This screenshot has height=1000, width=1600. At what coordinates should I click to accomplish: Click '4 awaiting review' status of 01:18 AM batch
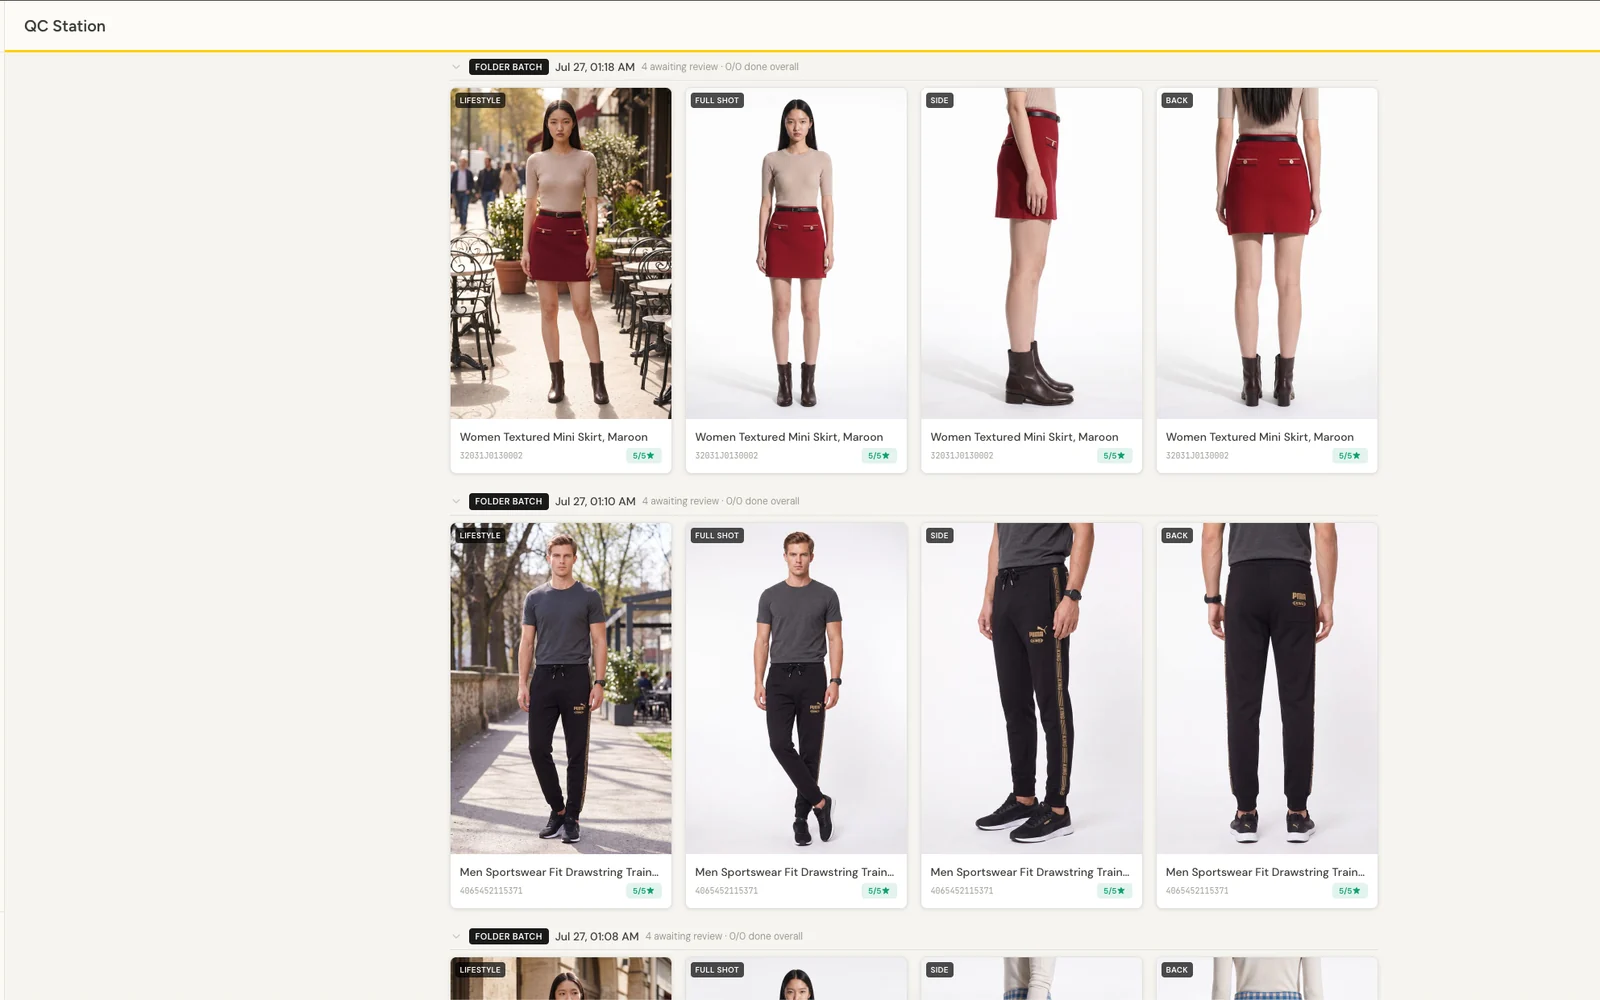point(680,67)
